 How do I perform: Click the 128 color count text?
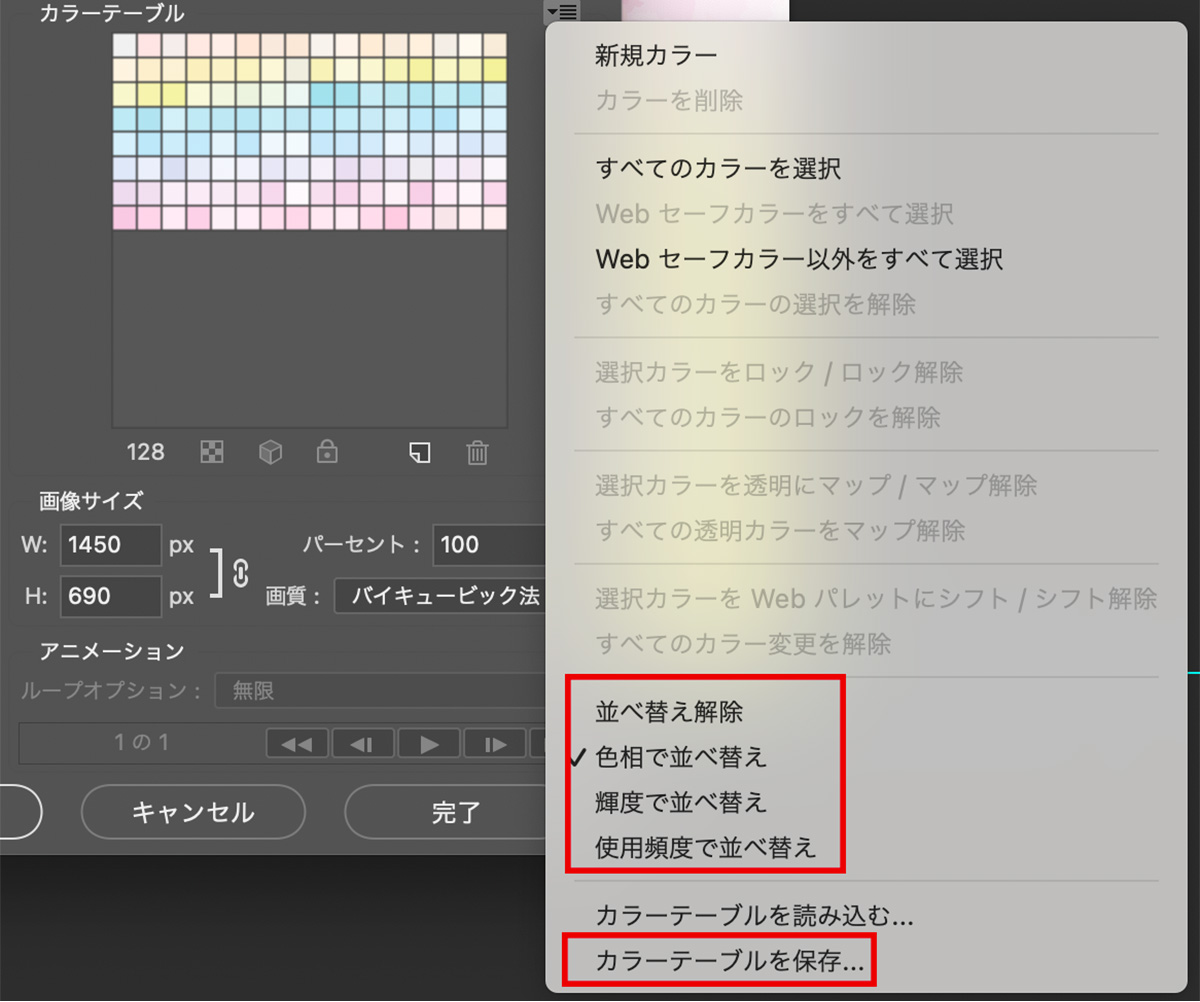(x=145, y=452)
